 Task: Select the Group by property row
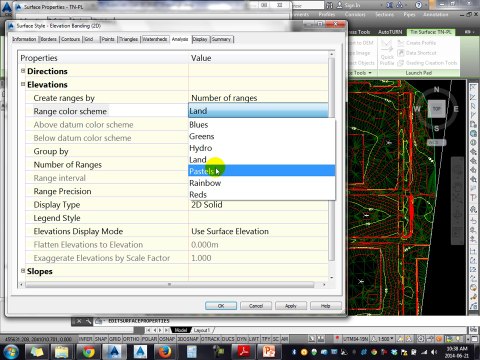107,151
